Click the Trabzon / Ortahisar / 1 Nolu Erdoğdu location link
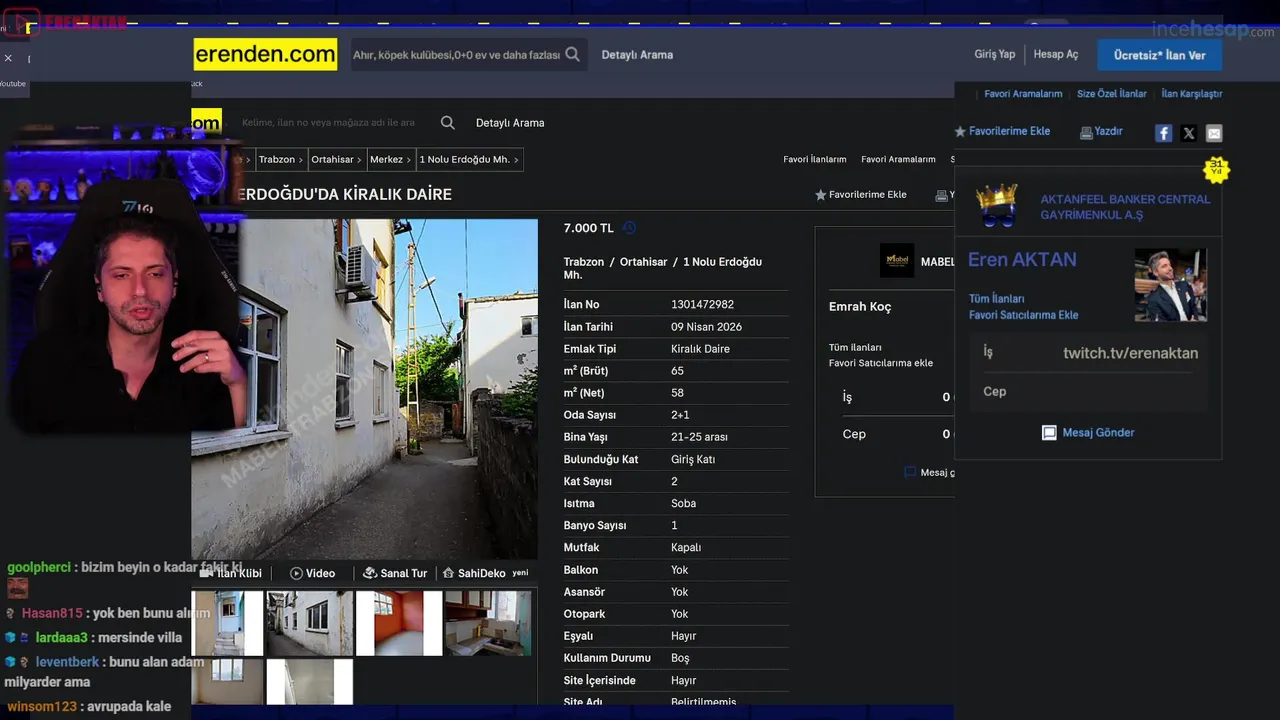The image size is (1280, 720). point(663,268)
